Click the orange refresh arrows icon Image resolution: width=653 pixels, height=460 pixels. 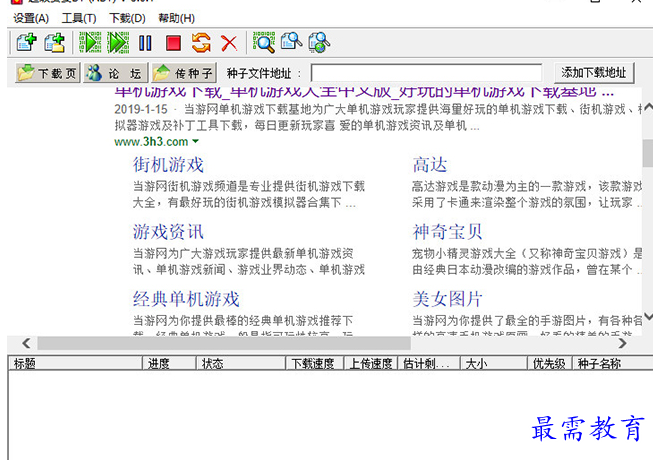pyautogui.click(x=201, y=43)
